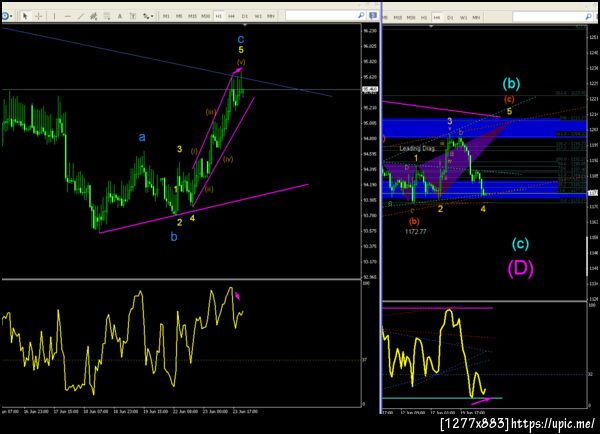Switch left window to W1 timeframe

258,16
